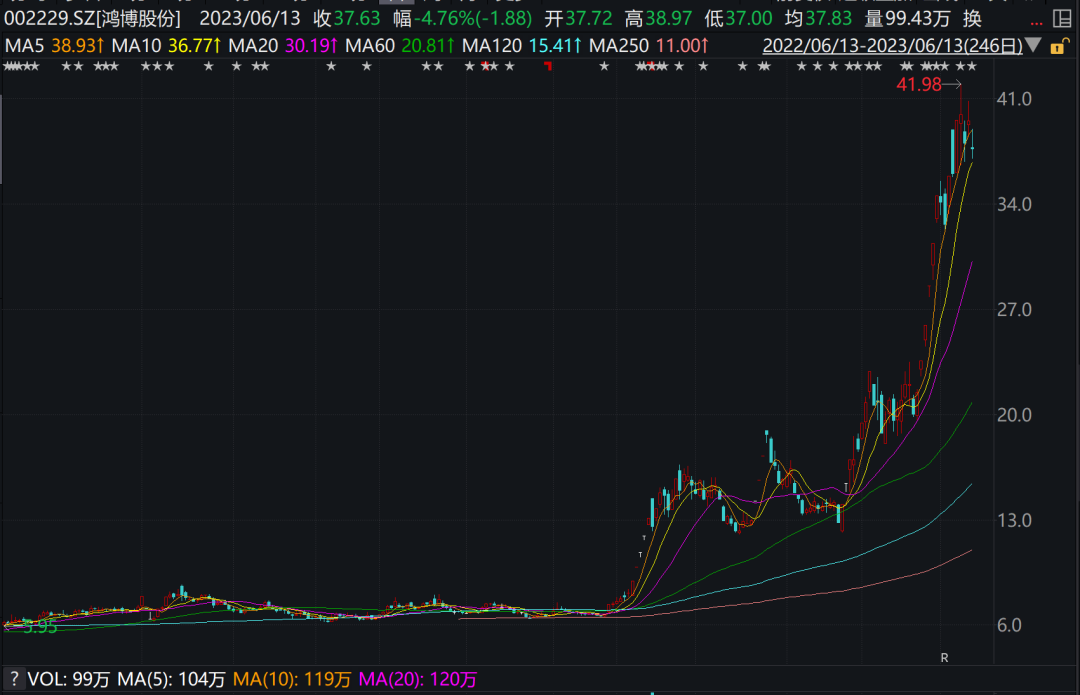Open stock selector 002229.SZ[鸿博股份]
The height and width of the screenshot is (695, 1080).
[x=92, y=18]
